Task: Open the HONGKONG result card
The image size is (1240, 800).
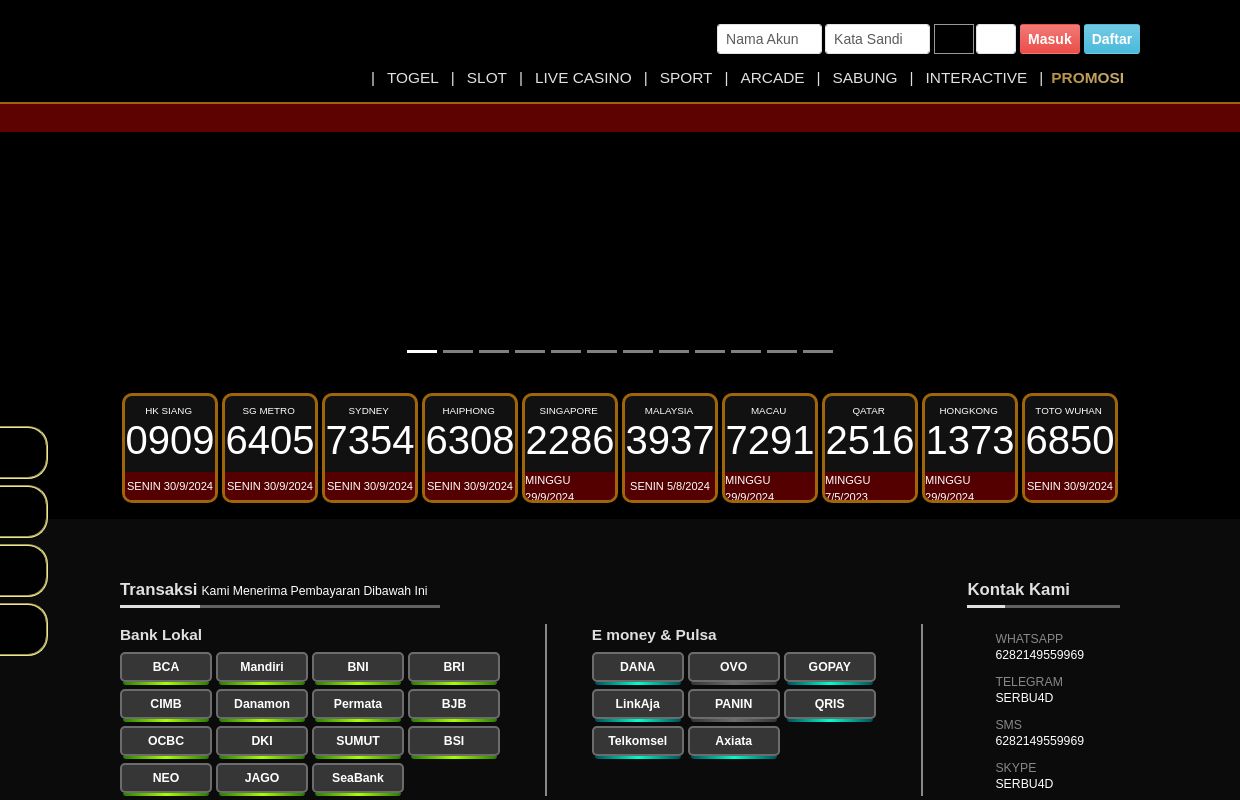Action: pos(970,448)
